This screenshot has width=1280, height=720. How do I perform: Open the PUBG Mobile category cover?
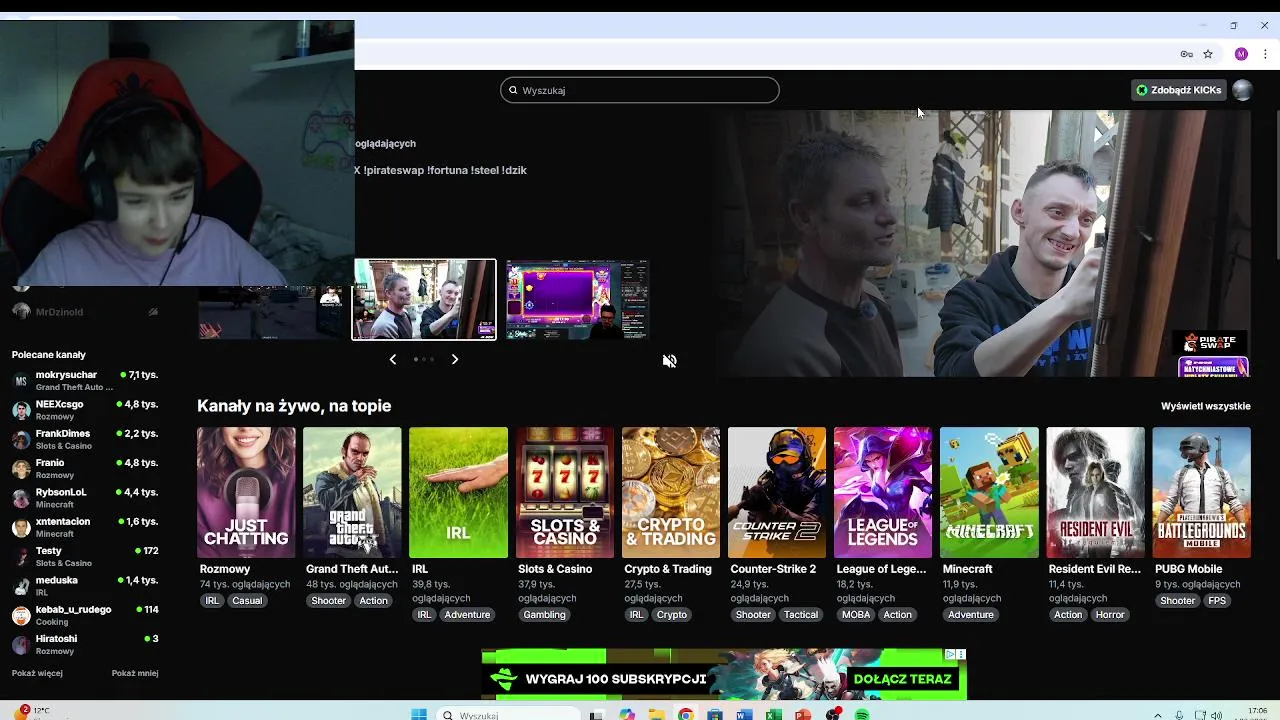click(x=1201, y=492)
